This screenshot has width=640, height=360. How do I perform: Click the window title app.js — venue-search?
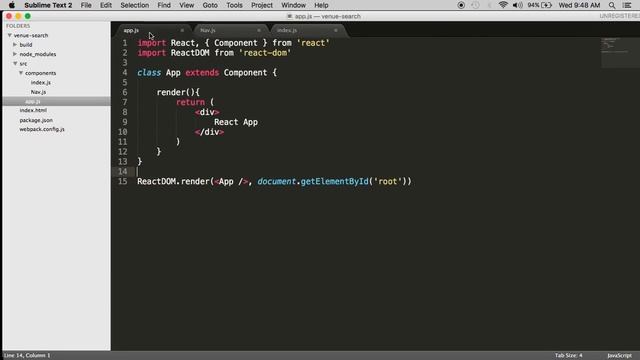click(328, 16)
